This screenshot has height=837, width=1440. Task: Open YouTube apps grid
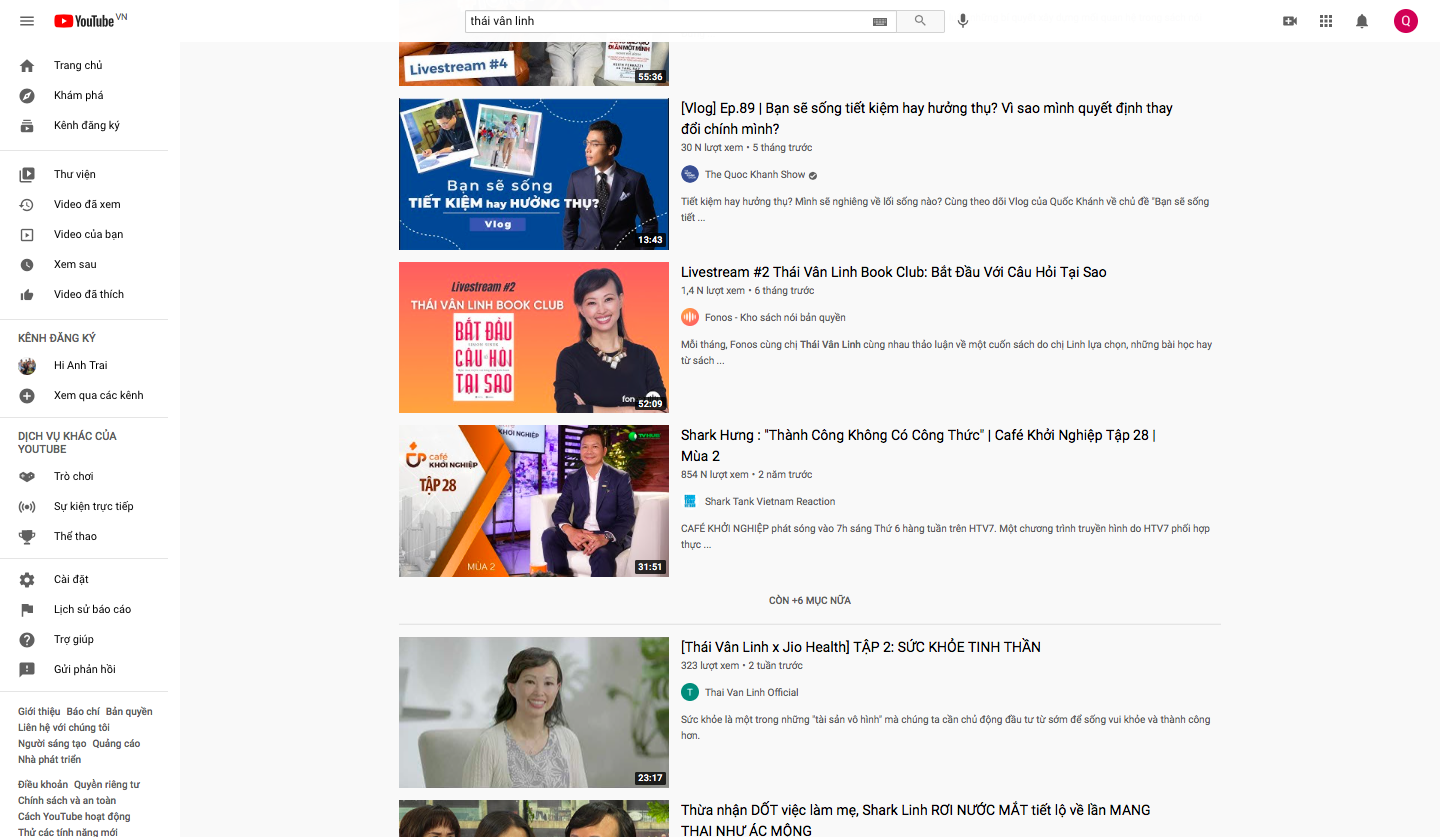(1326, 21)
